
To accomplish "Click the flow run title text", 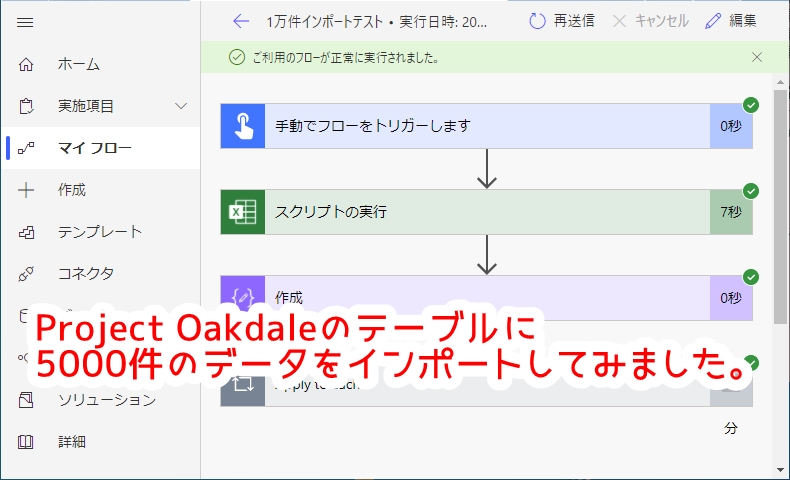I will click(376, 22).
